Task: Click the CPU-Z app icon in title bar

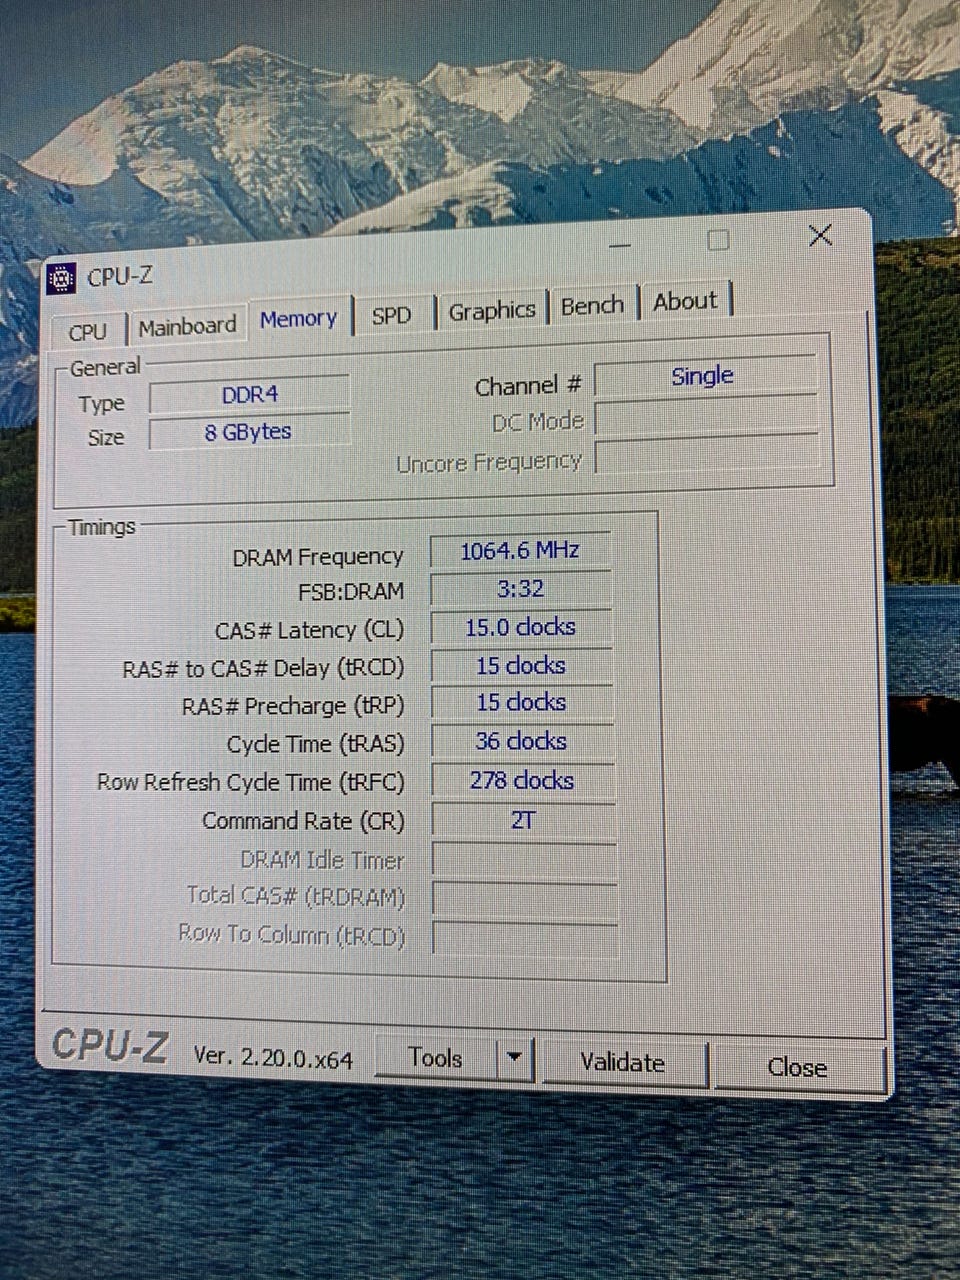Action: (x=61, y=279)
